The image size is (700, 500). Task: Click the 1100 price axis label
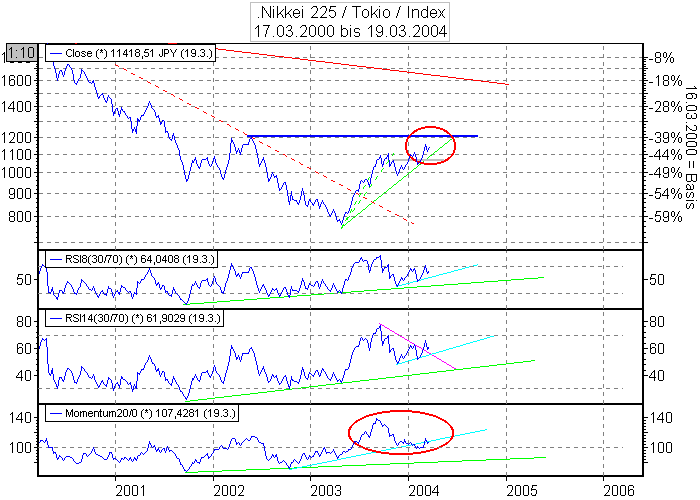[17, 155]
